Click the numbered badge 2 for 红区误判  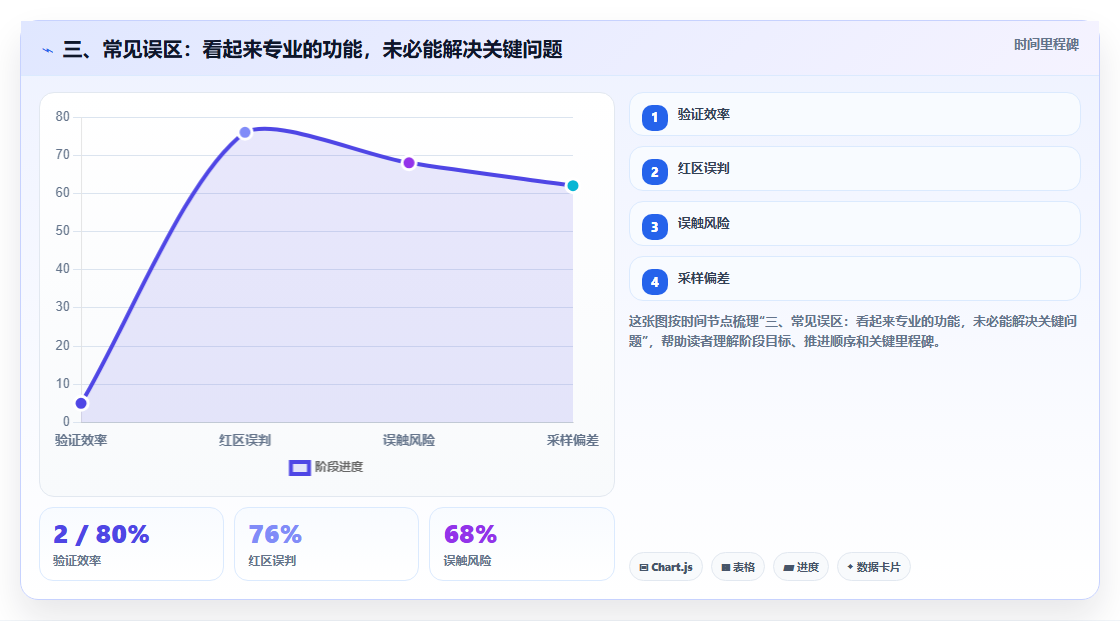[x=654, y=172]
